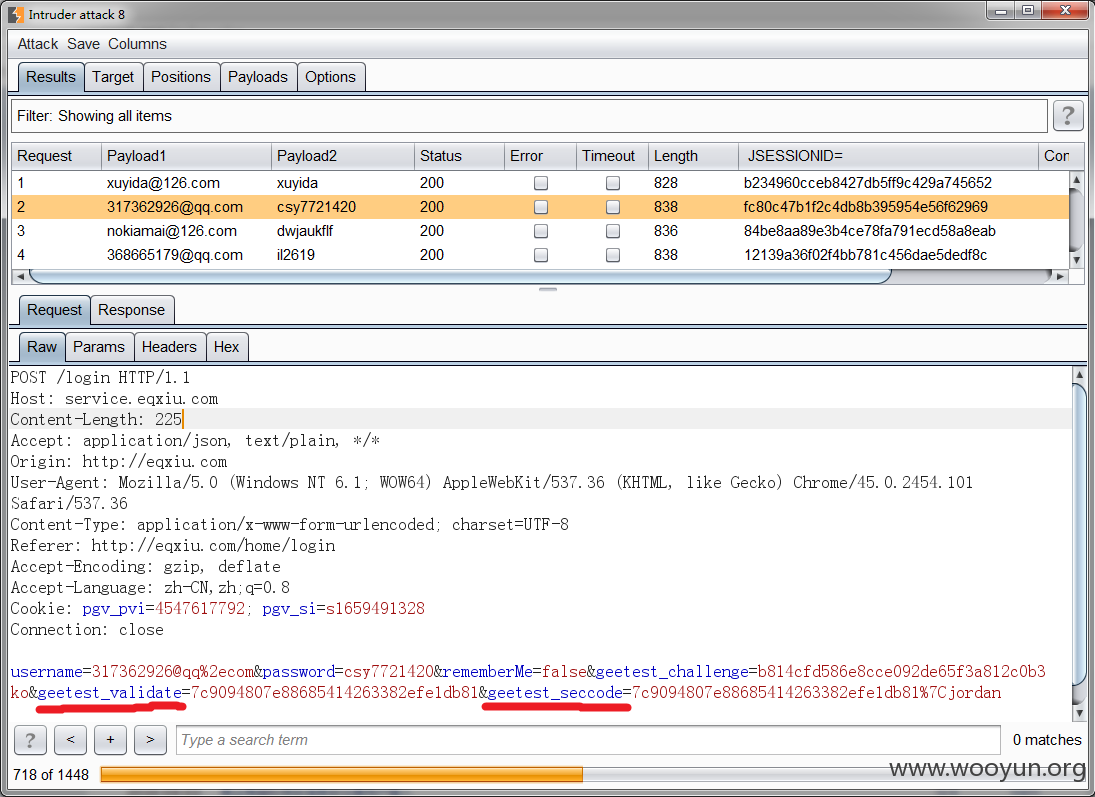Image resolution: width=1095 pixels, height=797 pixels.
Task: Sort by Timeout column header
Action: click(612, 156)
